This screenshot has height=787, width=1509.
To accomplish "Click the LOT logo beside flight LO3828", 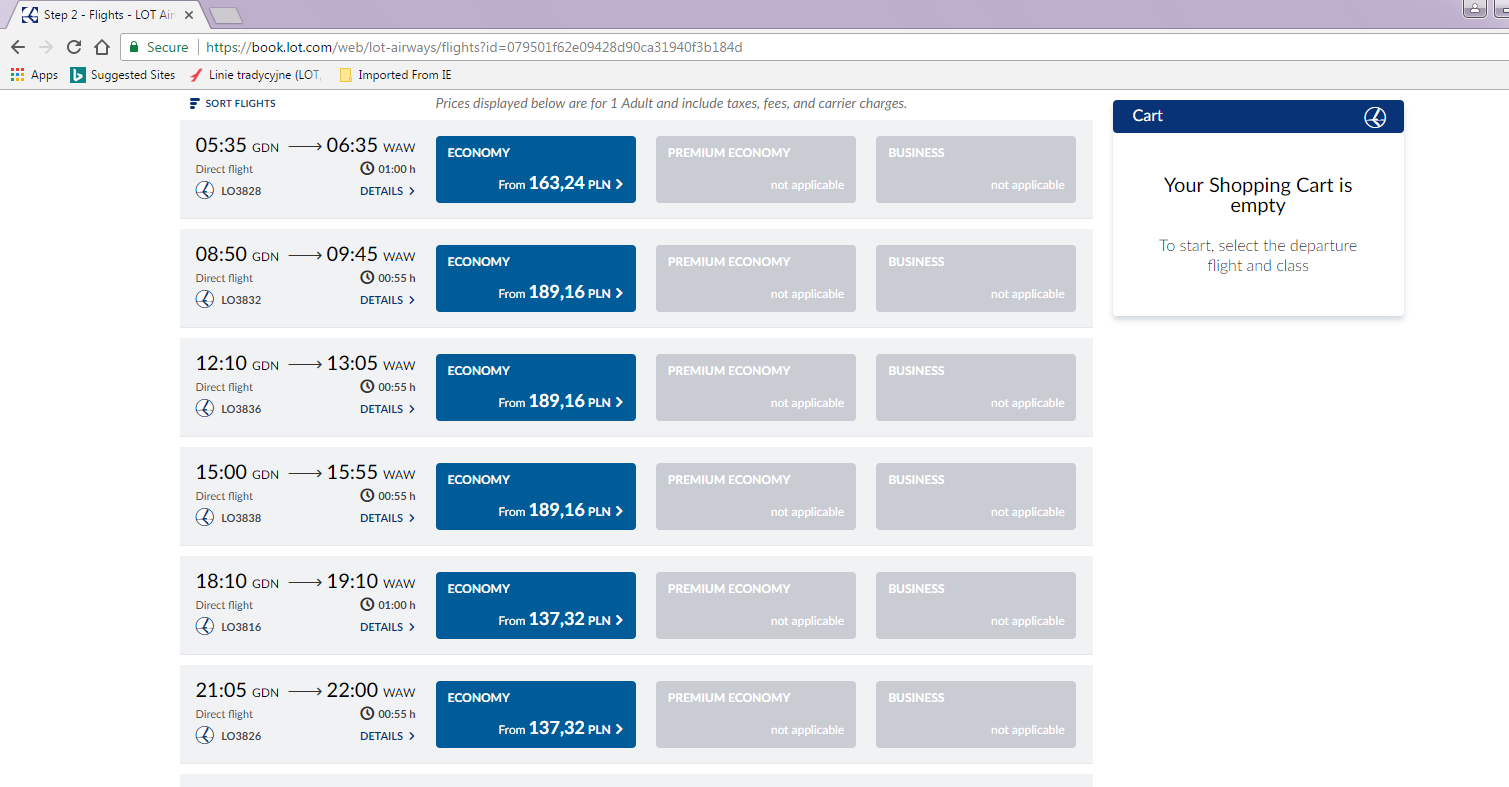I will 205,190.
